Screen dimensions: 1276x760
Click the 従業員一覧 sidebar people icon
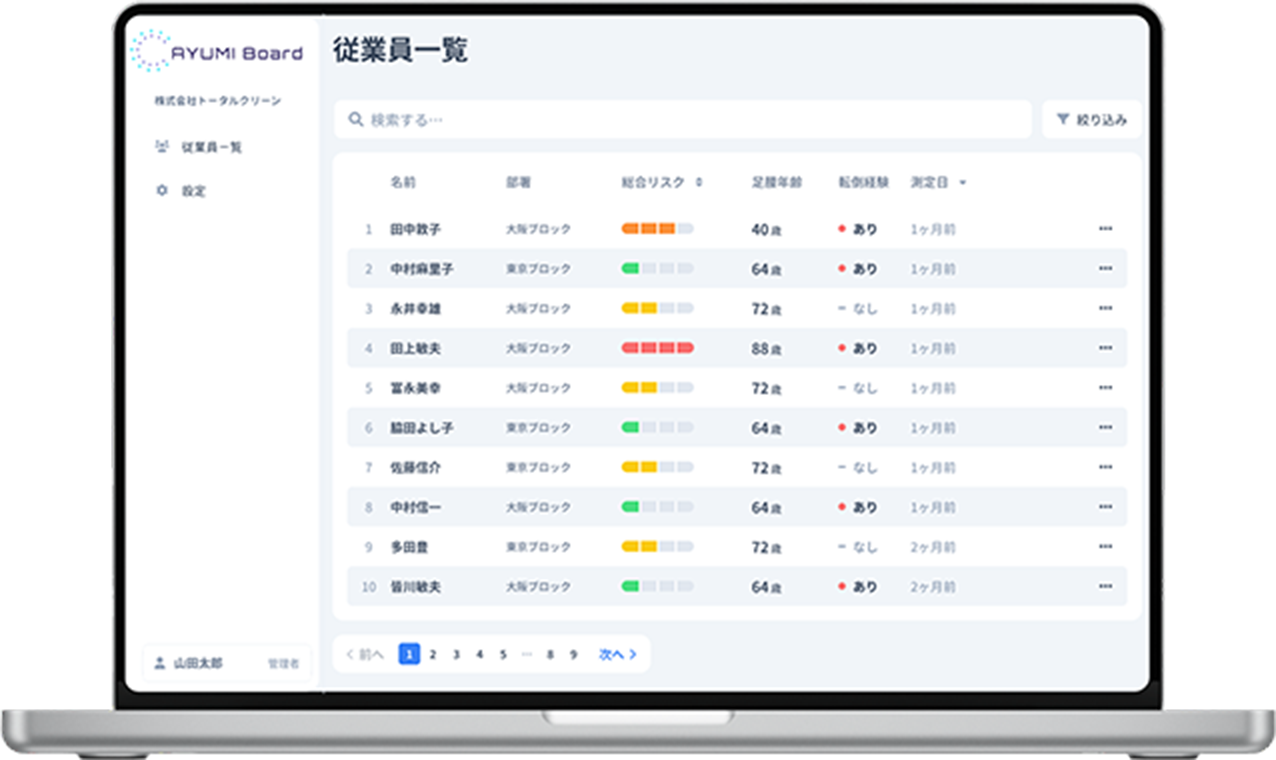(x=162, y=147)
